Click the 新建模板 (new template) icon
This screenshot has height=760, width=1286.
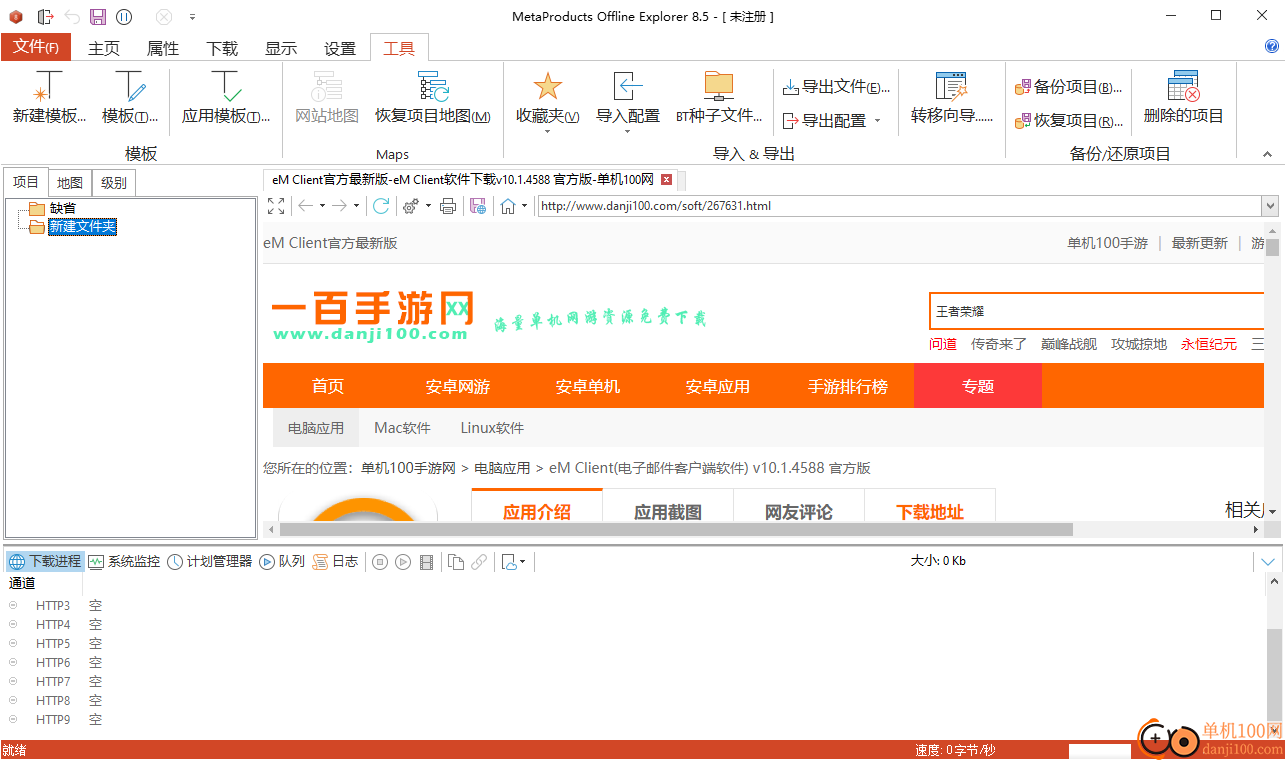48,87
